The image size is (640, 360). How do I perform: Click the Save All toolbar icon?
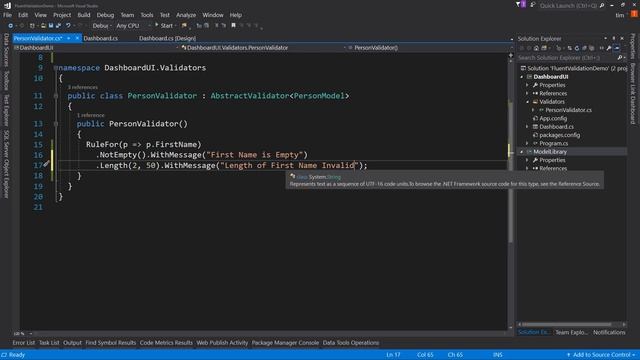tap(58, 26)
